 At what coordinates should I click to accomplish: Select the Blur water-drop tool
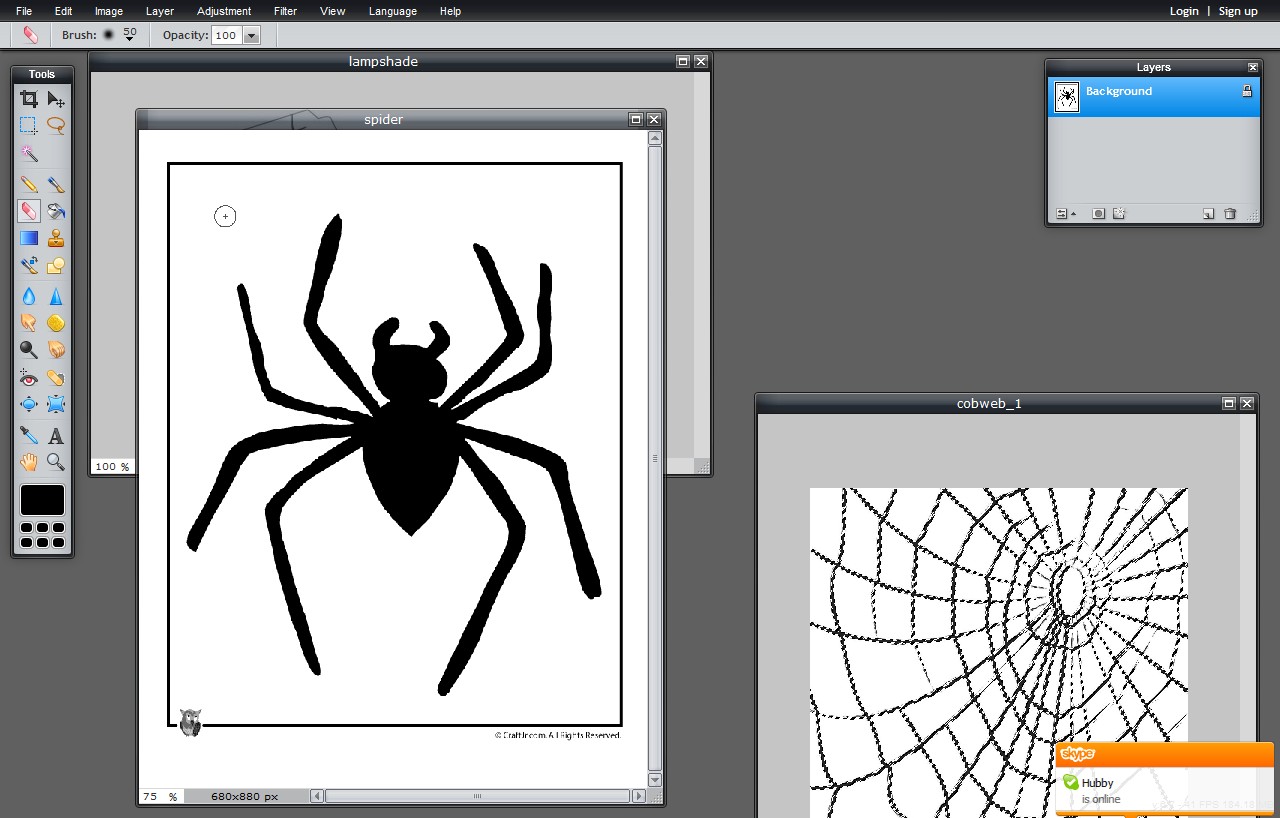tap(29, 296)
